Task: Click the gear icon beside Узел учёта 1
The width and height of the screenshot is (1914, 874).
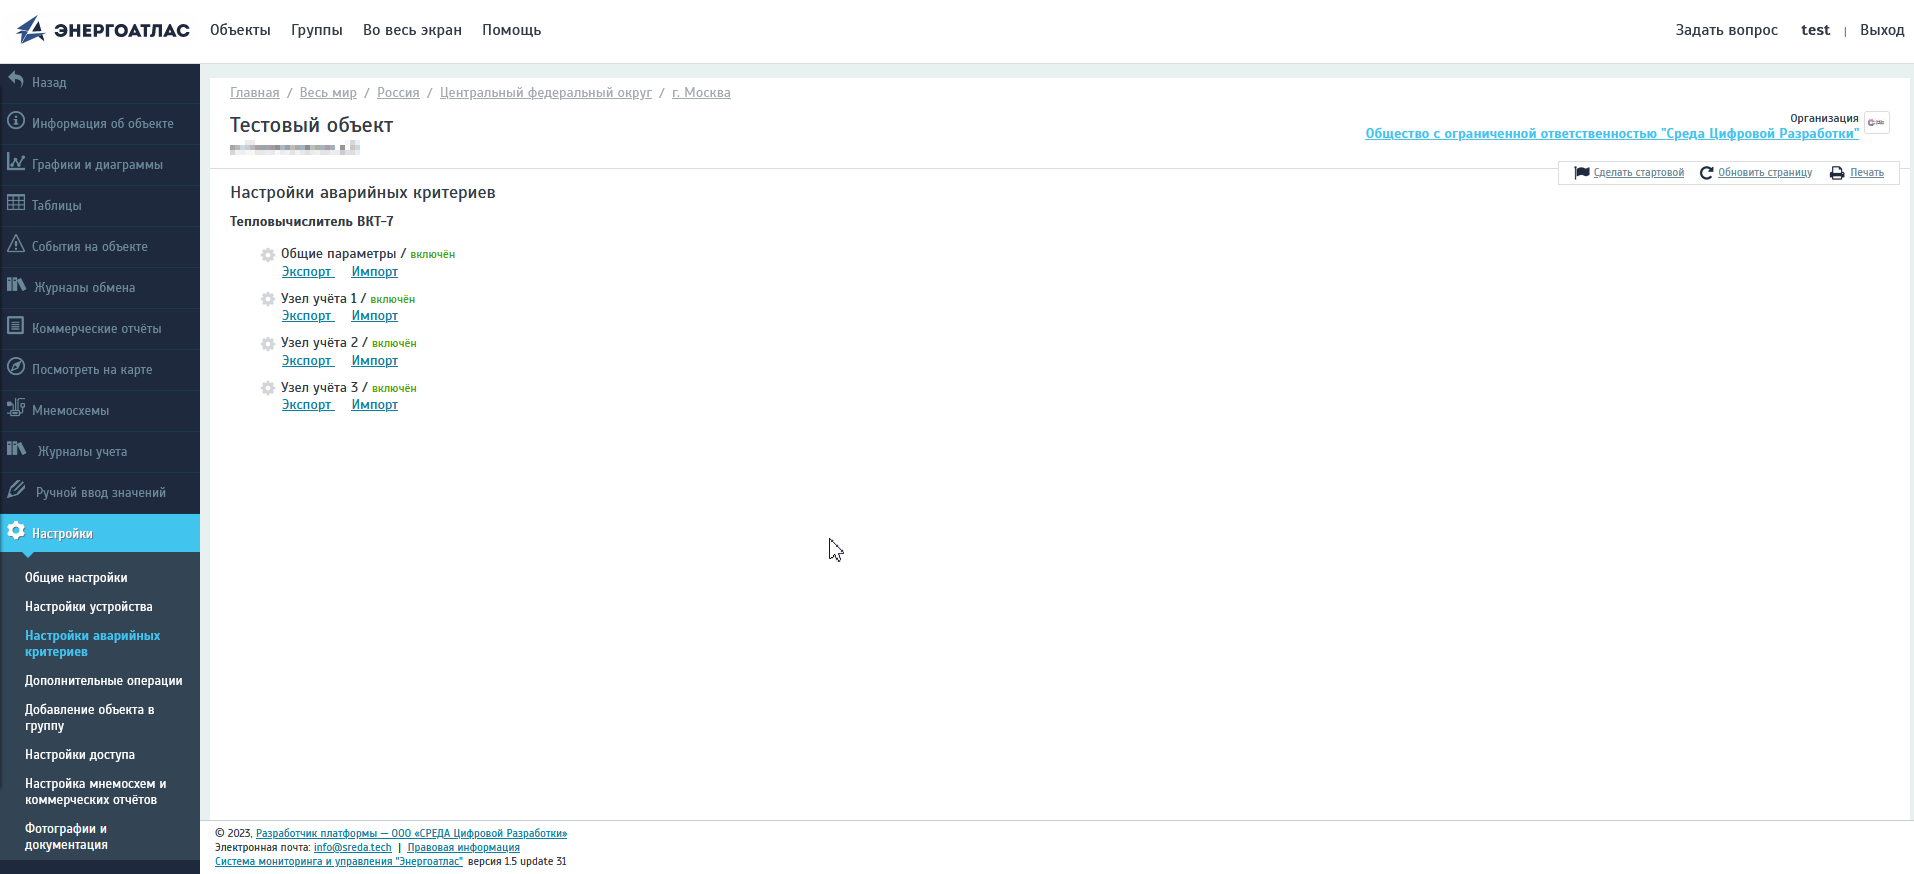Action: pos(268,299)
